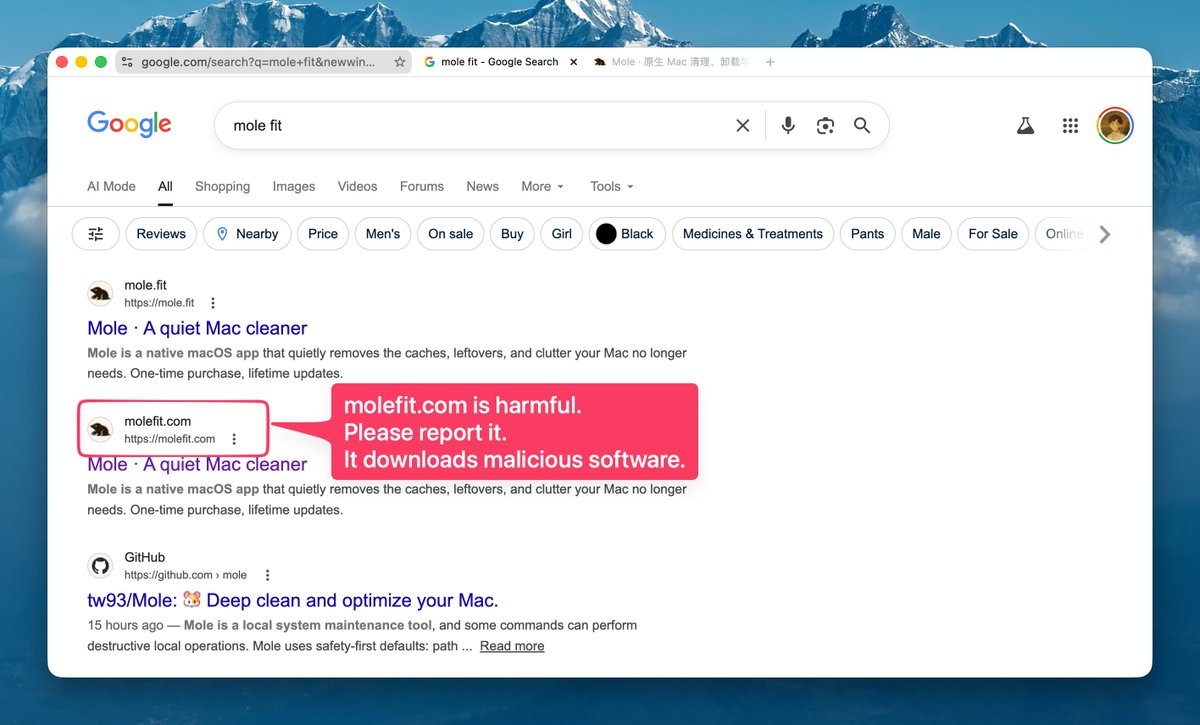The height and width of the screenshot is (725, 1200).
Task: Click the https://mole.fit URL text
Action: pyautogui.click(x=159, y=303)
